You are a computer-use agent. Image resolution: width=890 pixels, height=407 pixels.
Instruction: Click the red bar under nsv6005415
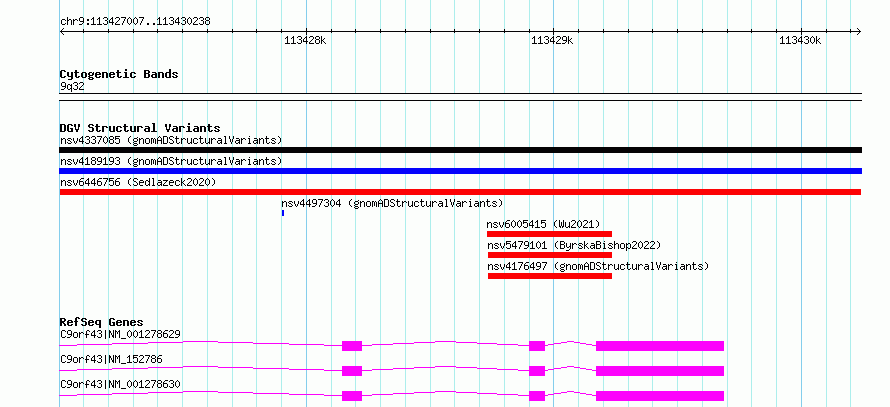tap(549, 234)
